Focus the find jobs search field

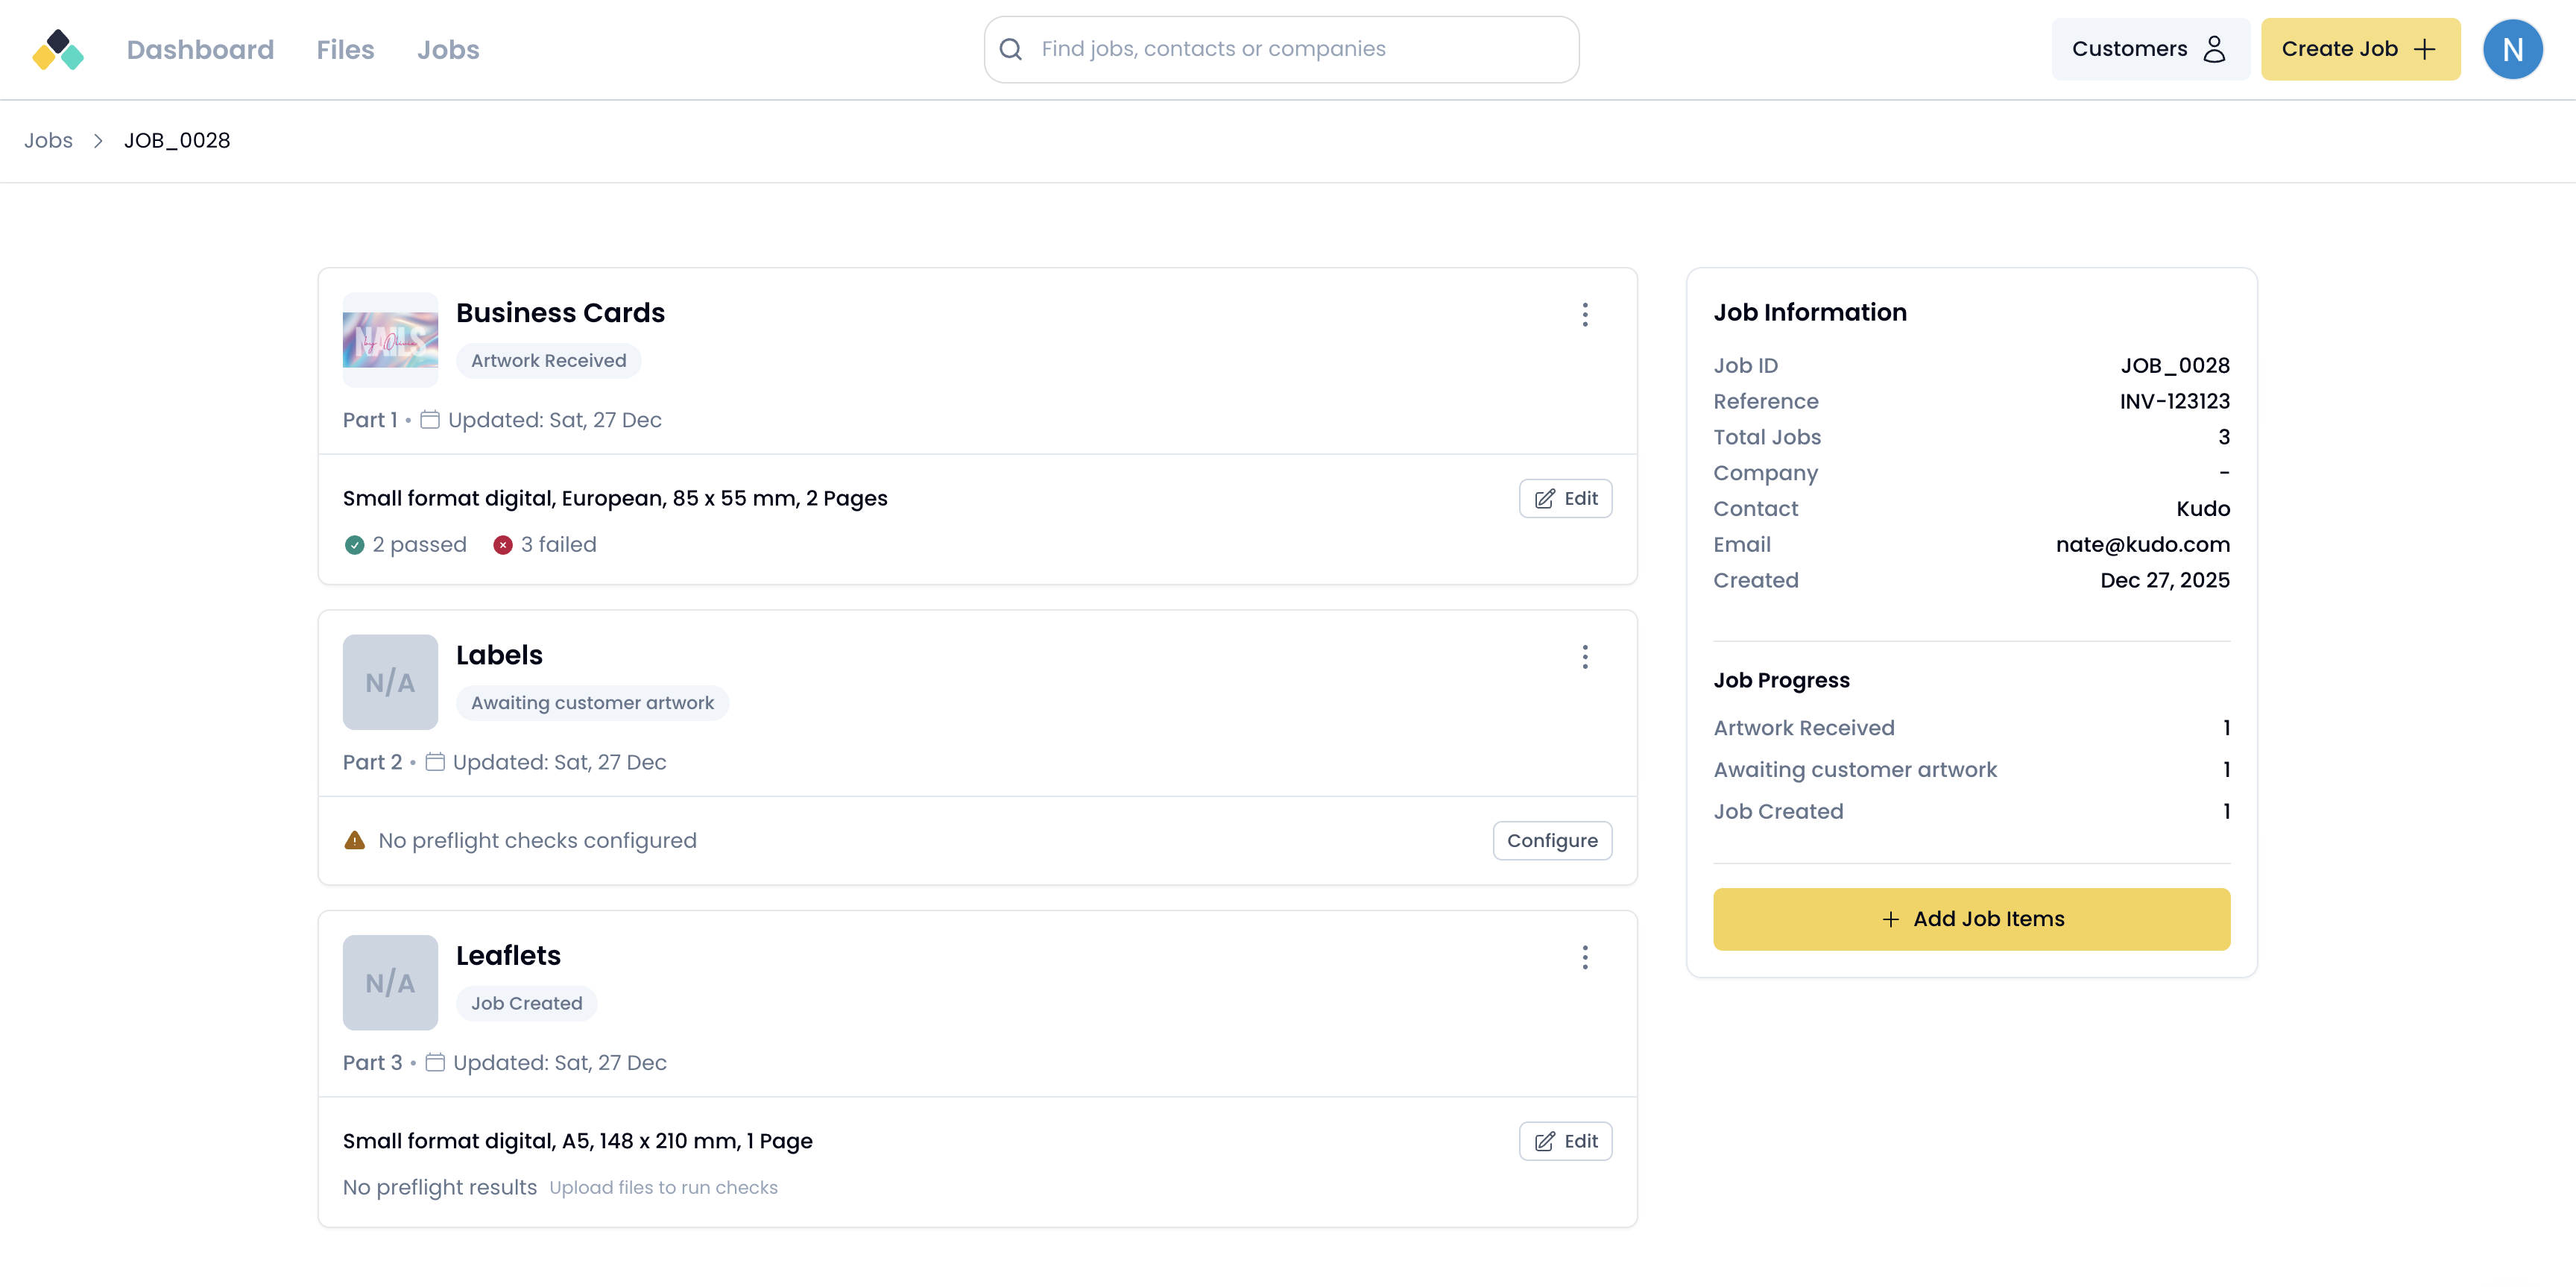pyautogui.click(x=1300, y=49)
